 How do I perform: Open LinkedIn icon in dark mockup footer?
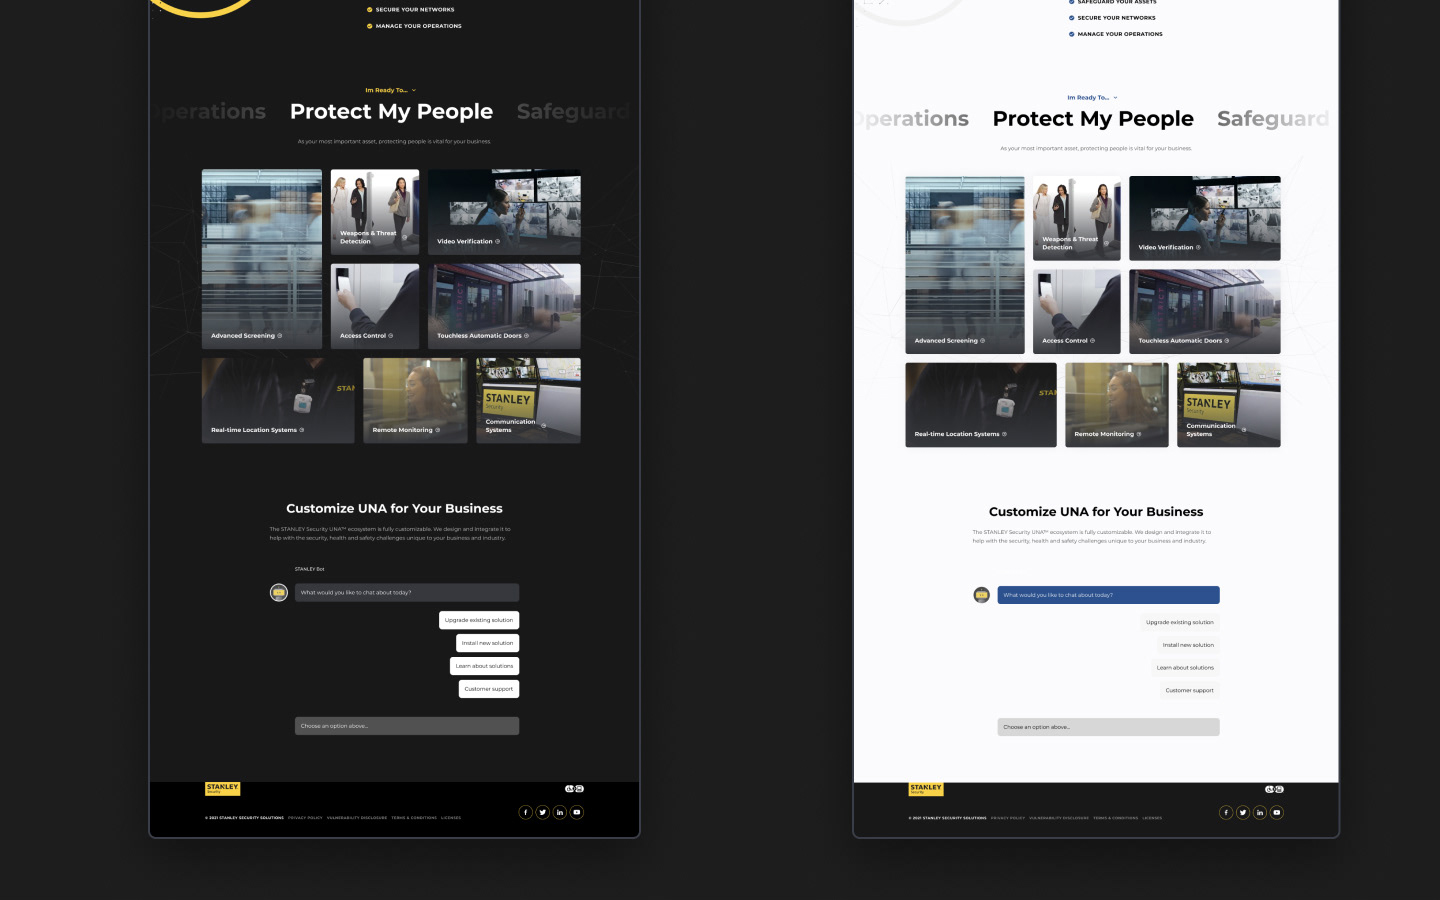(x=560, y=812)
